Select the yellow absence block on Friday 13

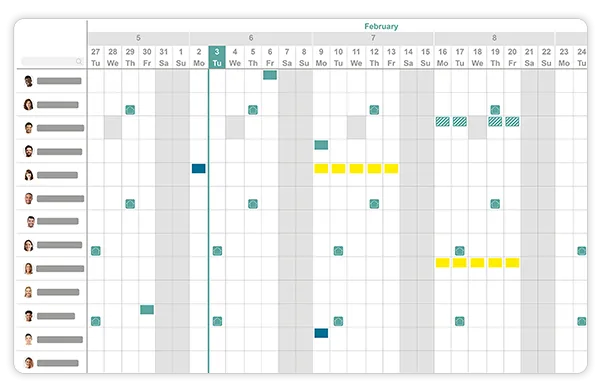coord(391,168)
